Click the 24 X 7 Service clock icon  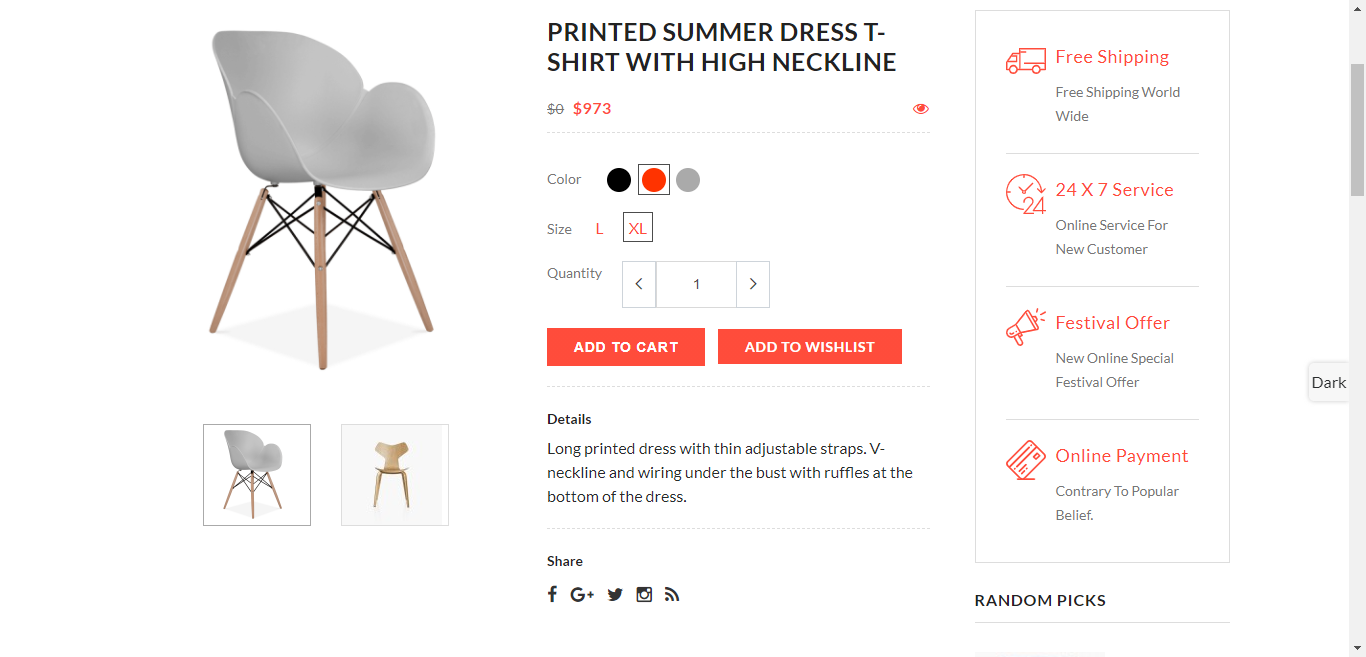click(1025, 194)
